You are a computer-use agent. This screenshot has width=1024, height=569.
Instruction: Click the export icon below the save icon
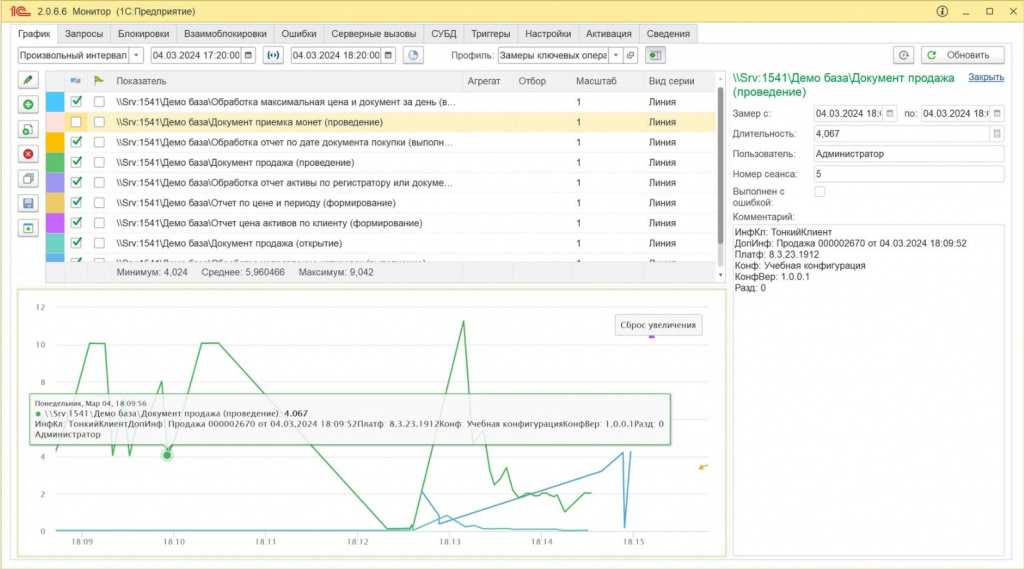(27, 228)
